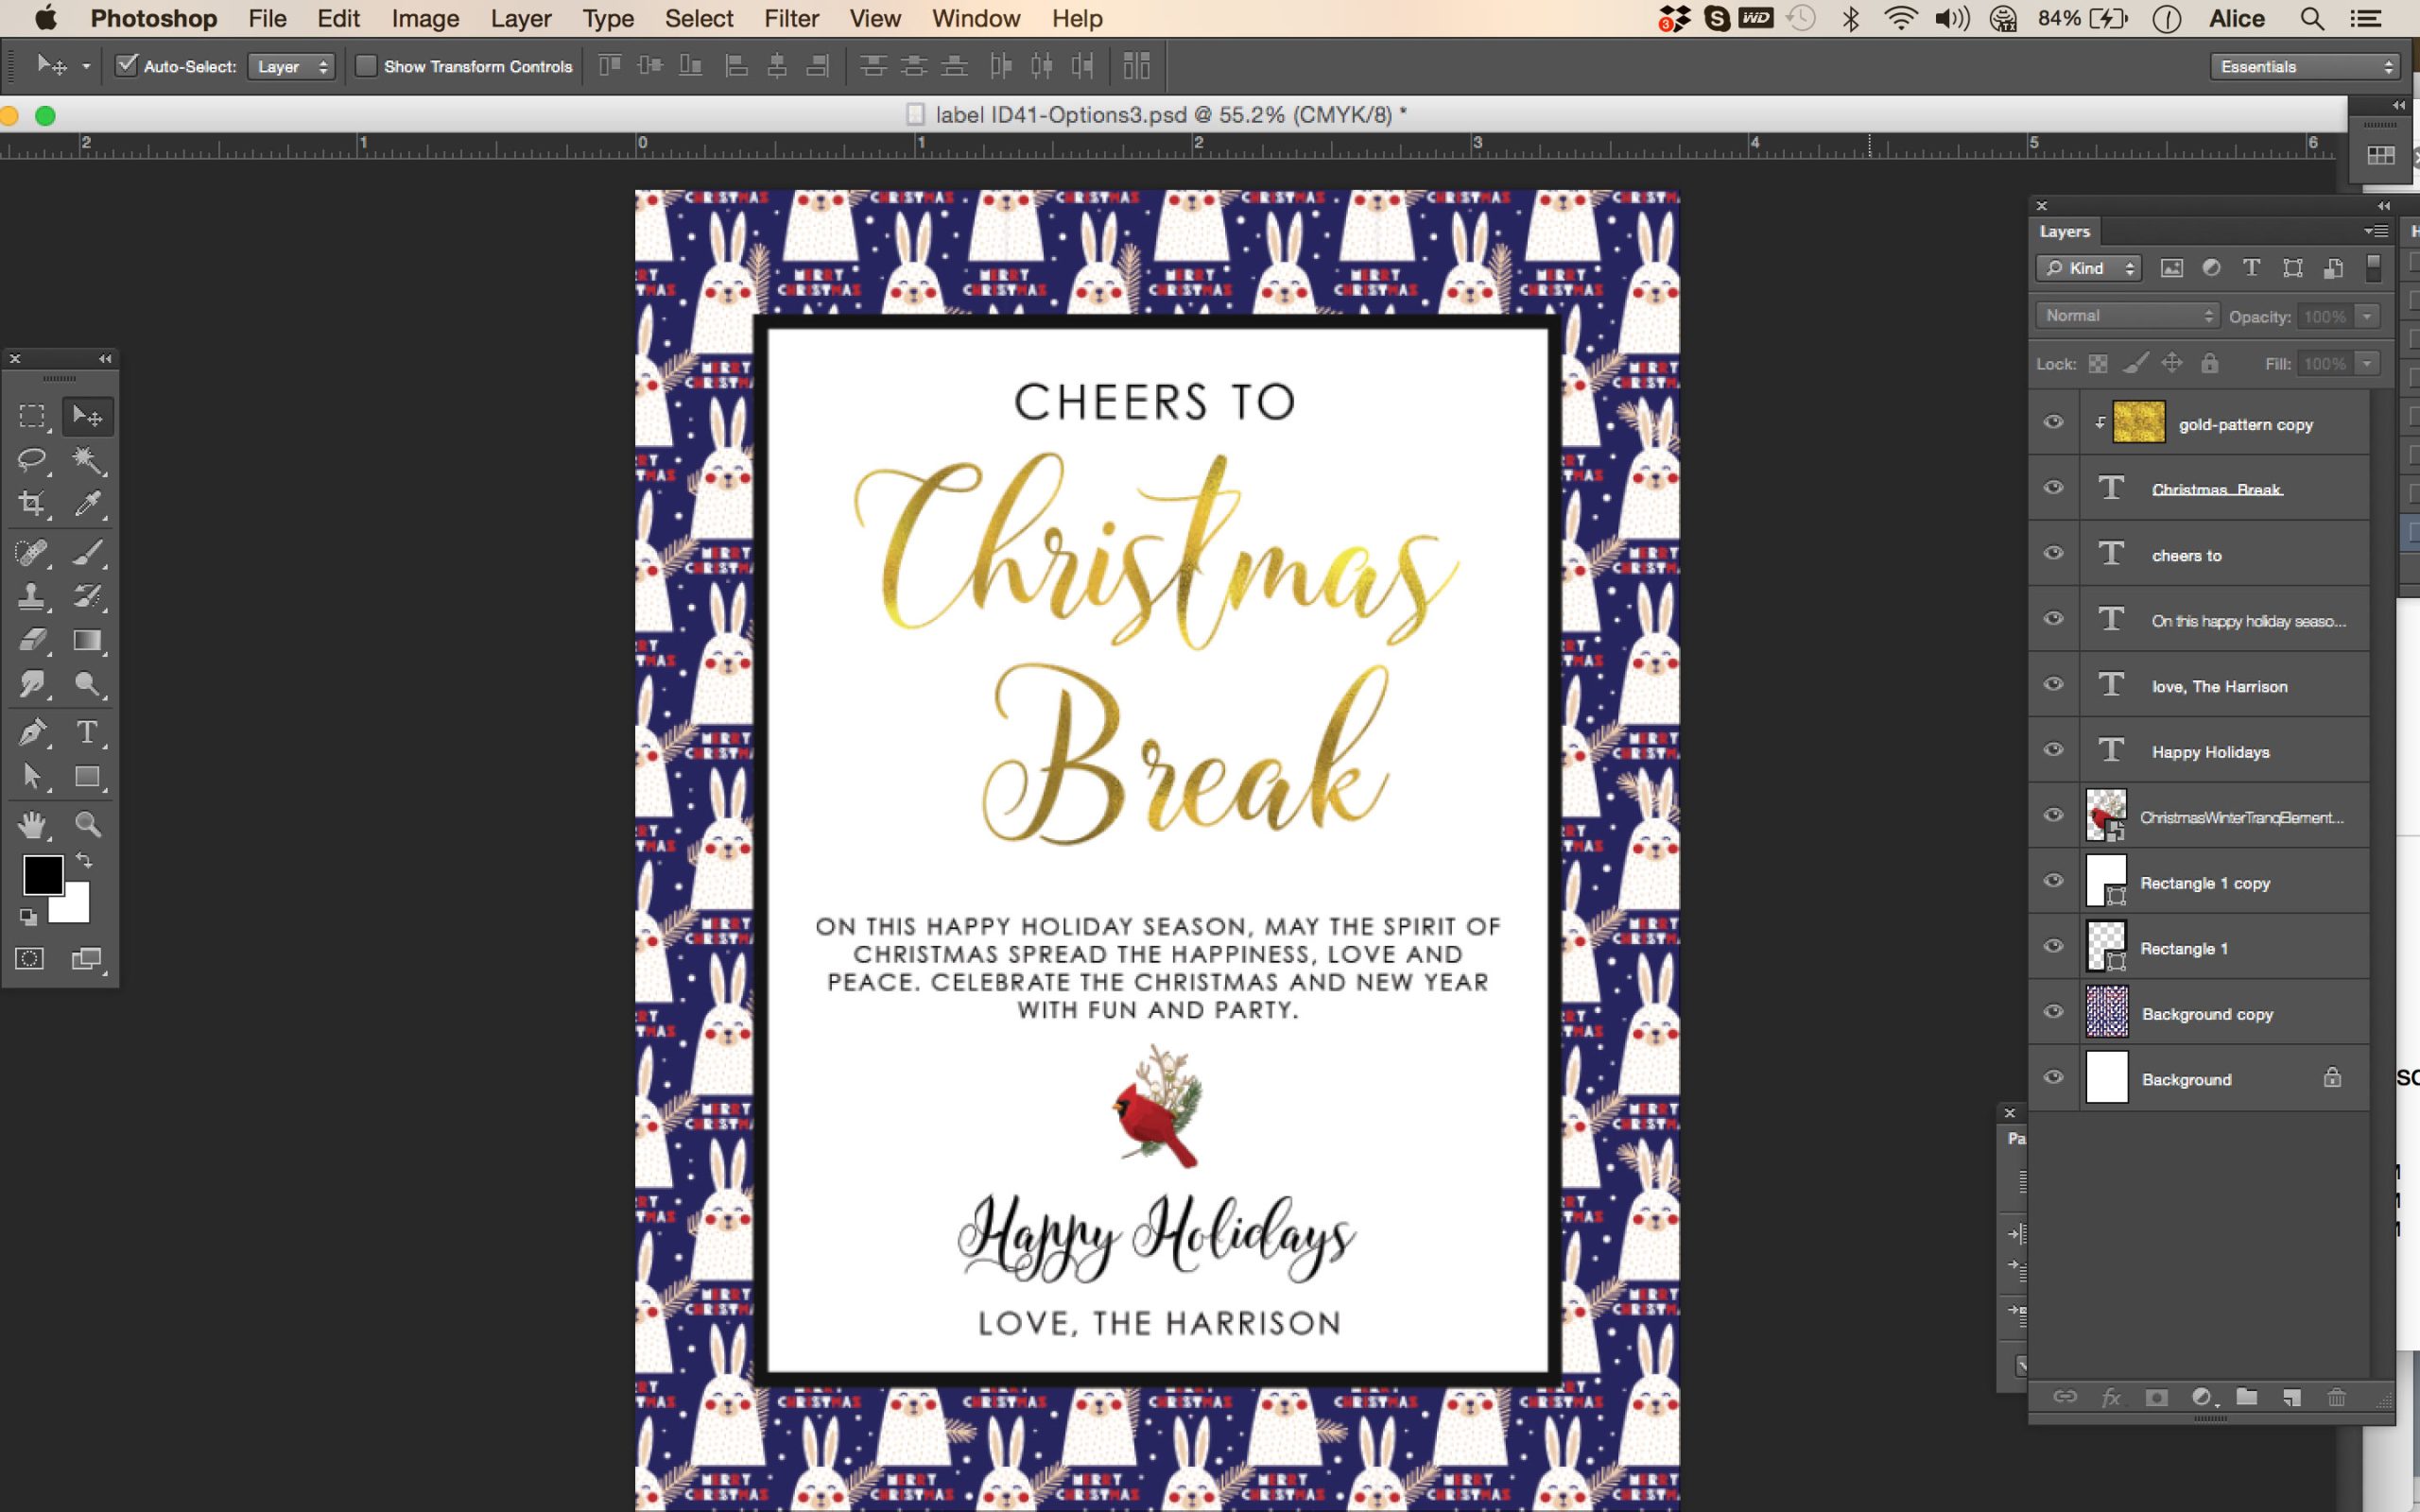Create a new layer group folder

tap(2246, 1397)
